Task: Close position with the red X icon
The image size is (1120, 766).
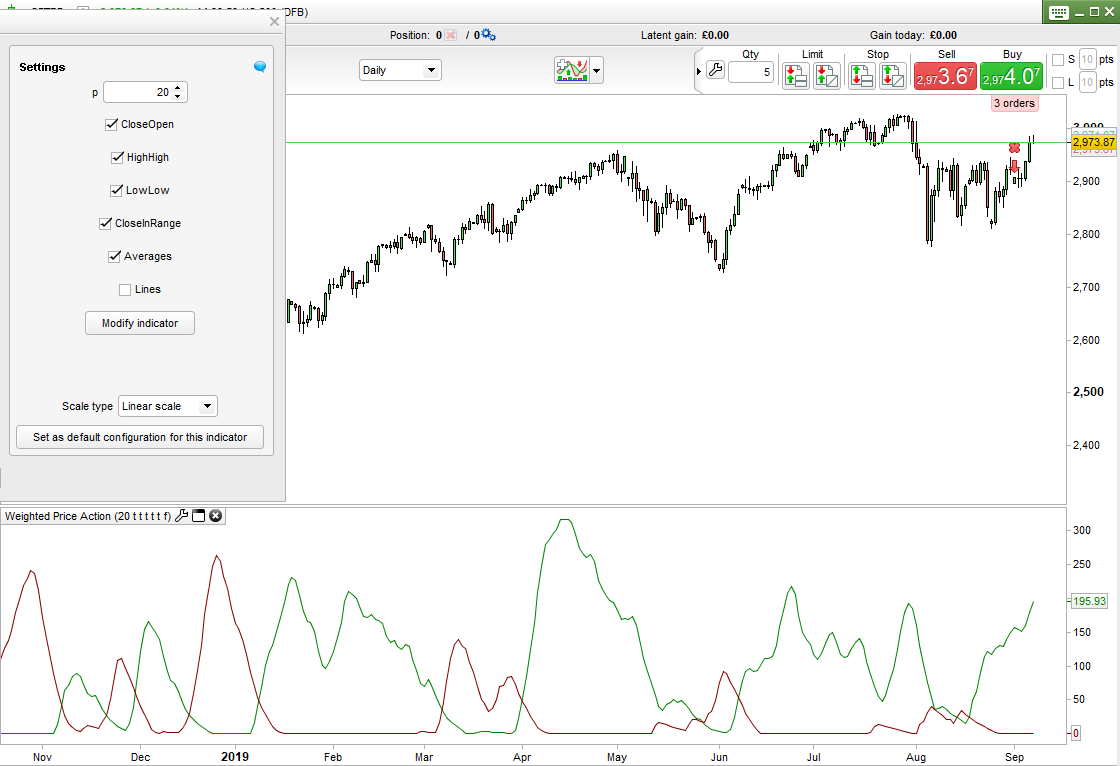Action: click(x=451, y=35)
